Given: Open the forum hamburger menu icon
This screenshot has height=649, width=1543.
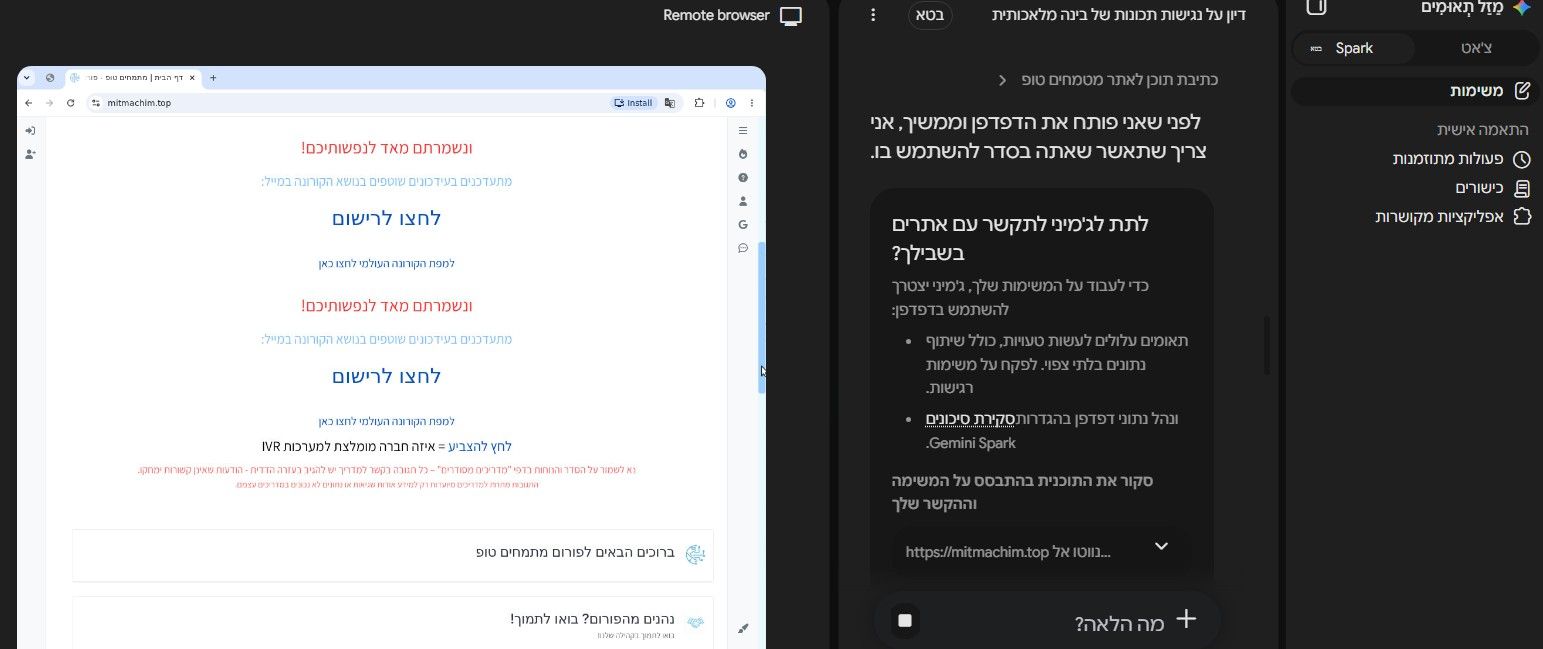Looking at the screenshot, I should point(743,131).
